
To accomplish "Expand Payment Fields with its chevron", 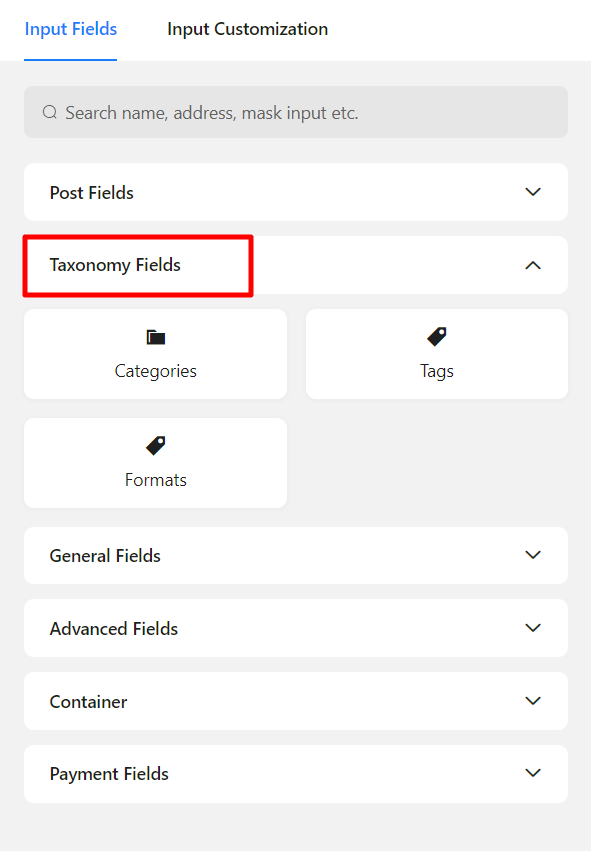I will pos(533,773).
